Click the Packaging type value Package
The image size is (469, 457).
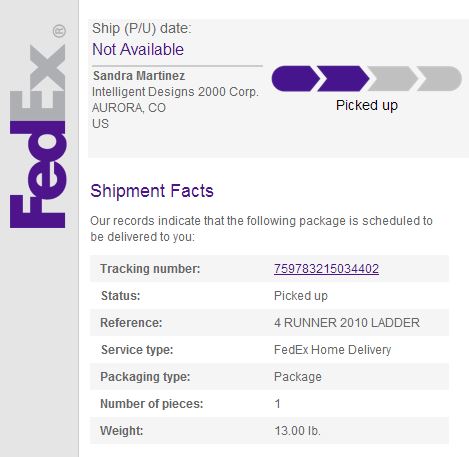click(x=298, y=377)
